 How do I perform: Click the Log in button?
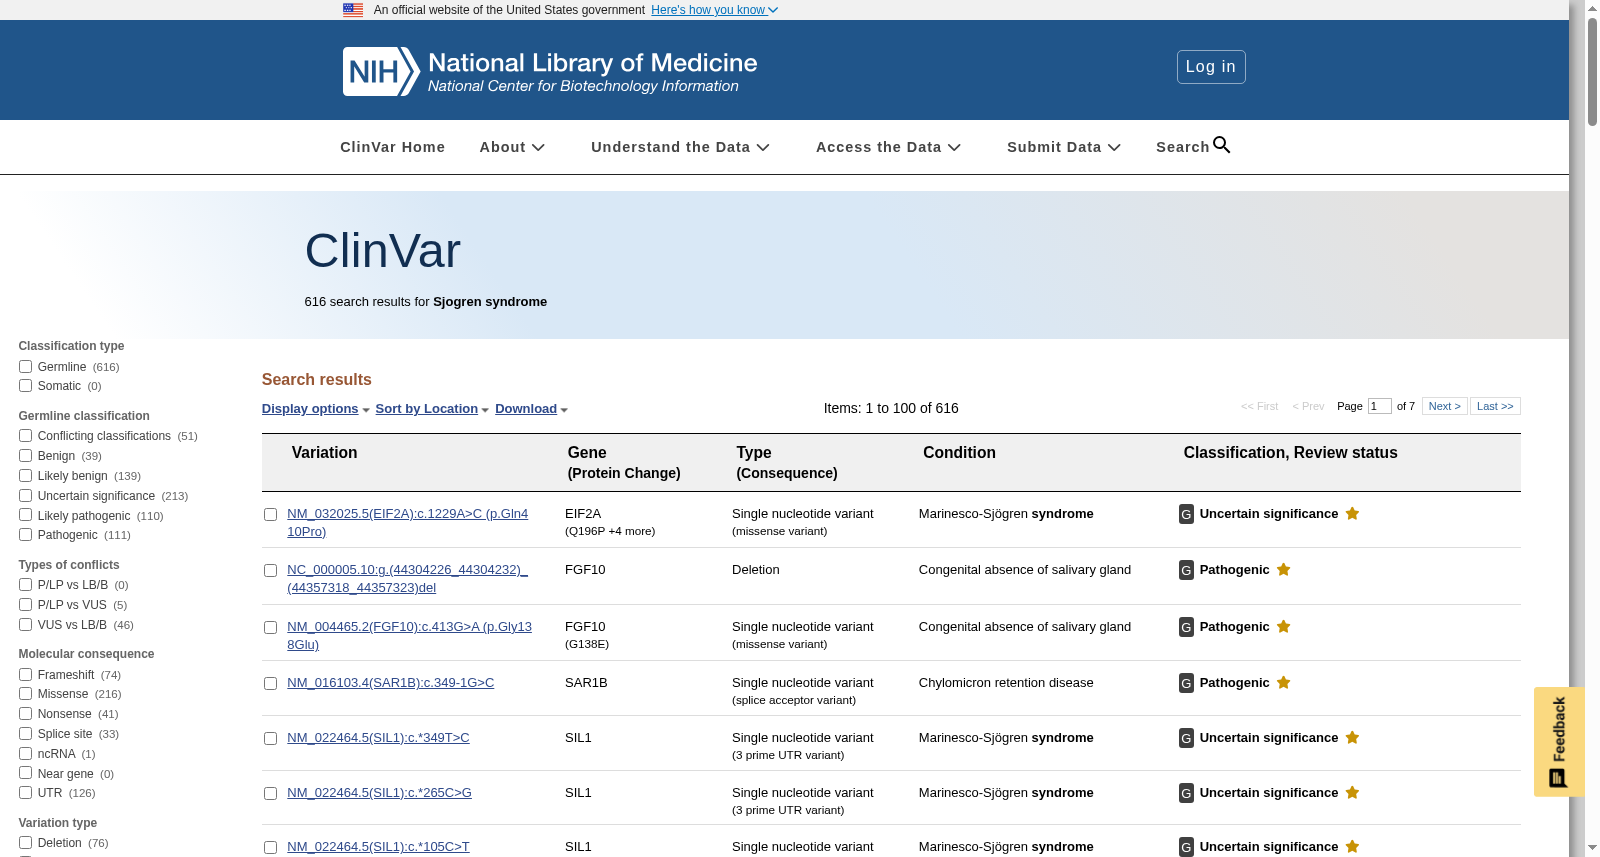pos(1211,67)
